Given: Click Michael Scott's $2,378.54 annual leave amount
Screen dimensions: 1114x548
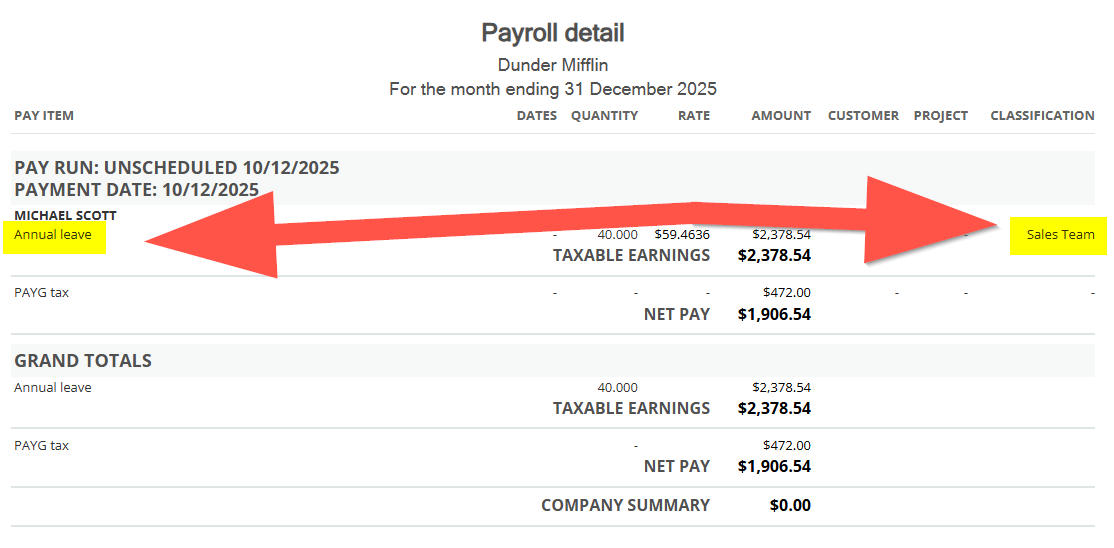Looking at the screenshot, I should coord(782,234).
